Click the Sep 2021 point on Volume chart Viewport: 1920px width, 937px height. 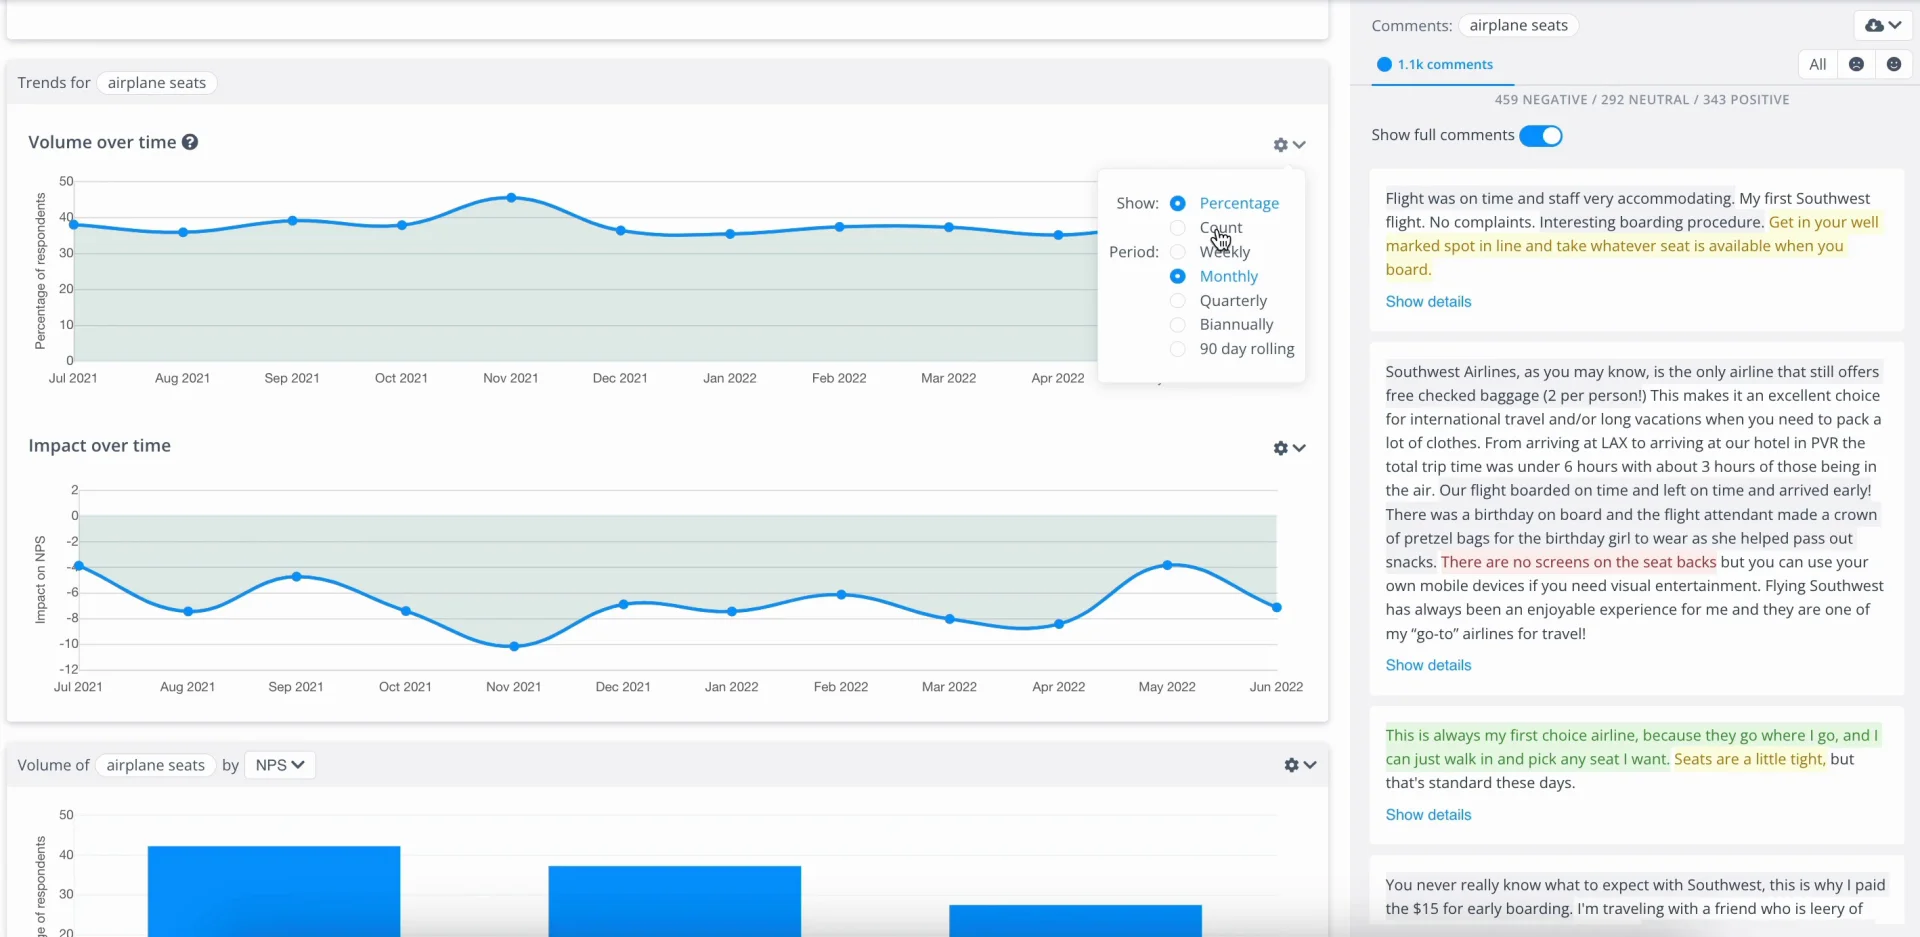[292, 220]
